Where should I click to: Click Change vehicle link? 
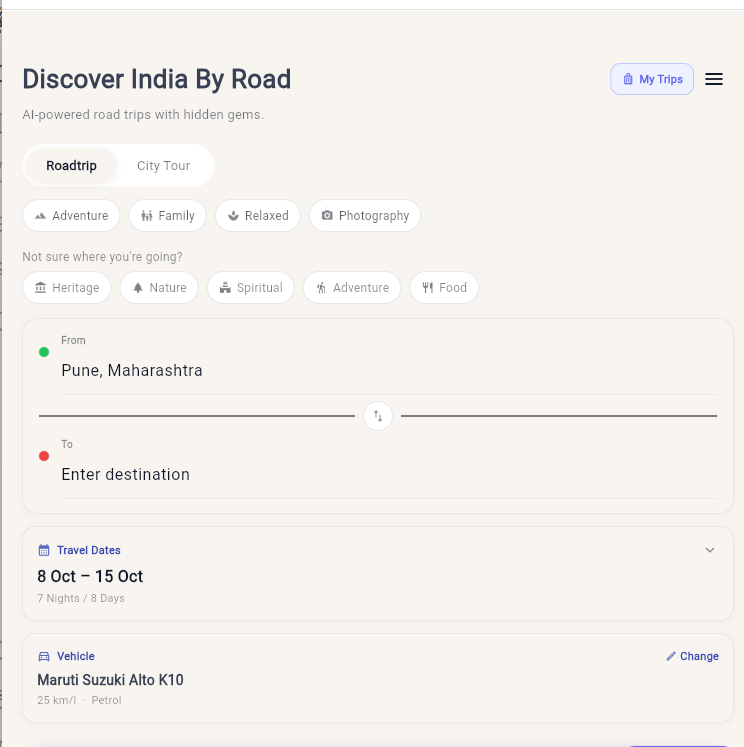tap(692, 656)
